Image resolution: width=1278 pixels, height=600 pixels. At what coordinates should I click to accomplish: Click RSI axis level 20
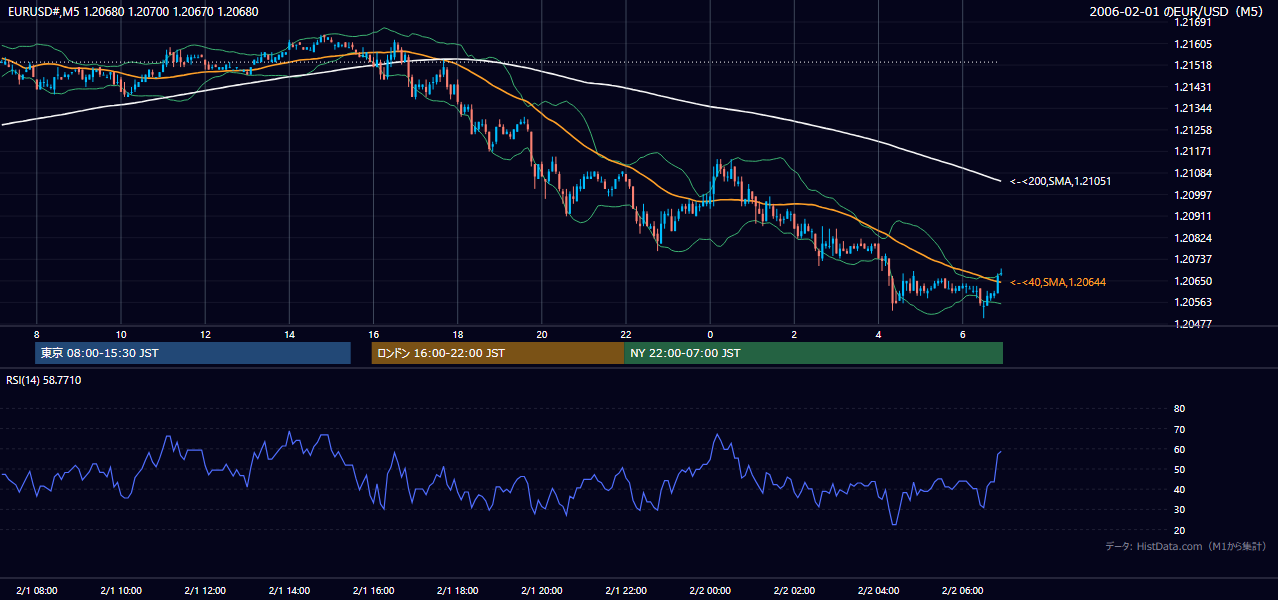[x=1179, y=530]
